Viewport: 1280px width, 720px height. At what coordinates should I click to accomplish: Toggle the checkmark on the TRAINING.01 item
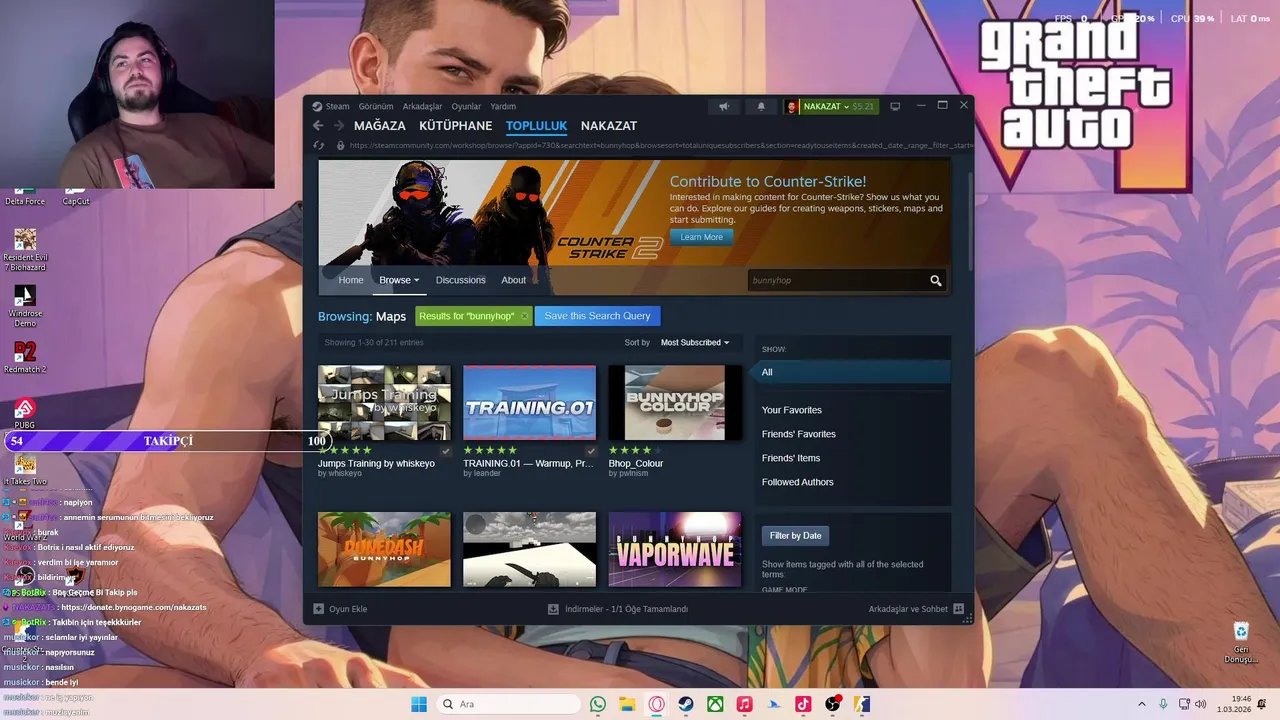point(591,451)
